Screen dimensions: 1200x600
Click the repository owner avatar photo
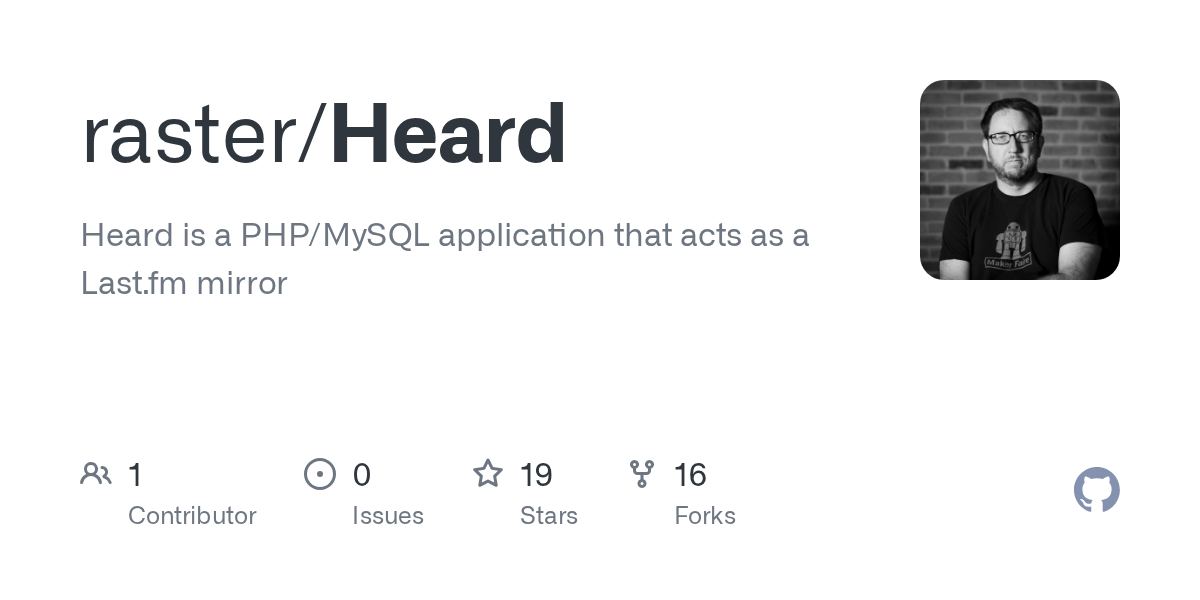[x=1020, y=180]
